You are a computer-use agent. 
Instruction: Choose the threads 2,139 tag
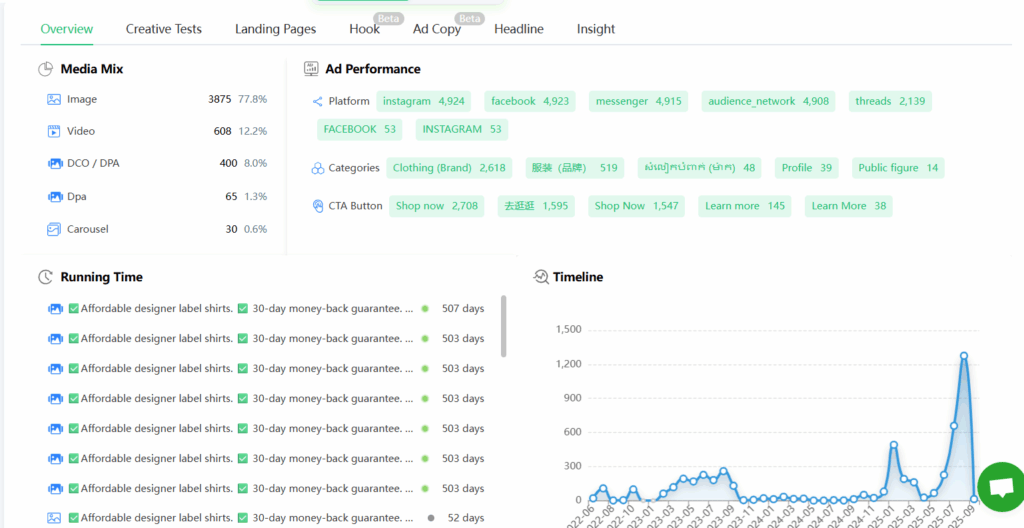tap(891, 101)
